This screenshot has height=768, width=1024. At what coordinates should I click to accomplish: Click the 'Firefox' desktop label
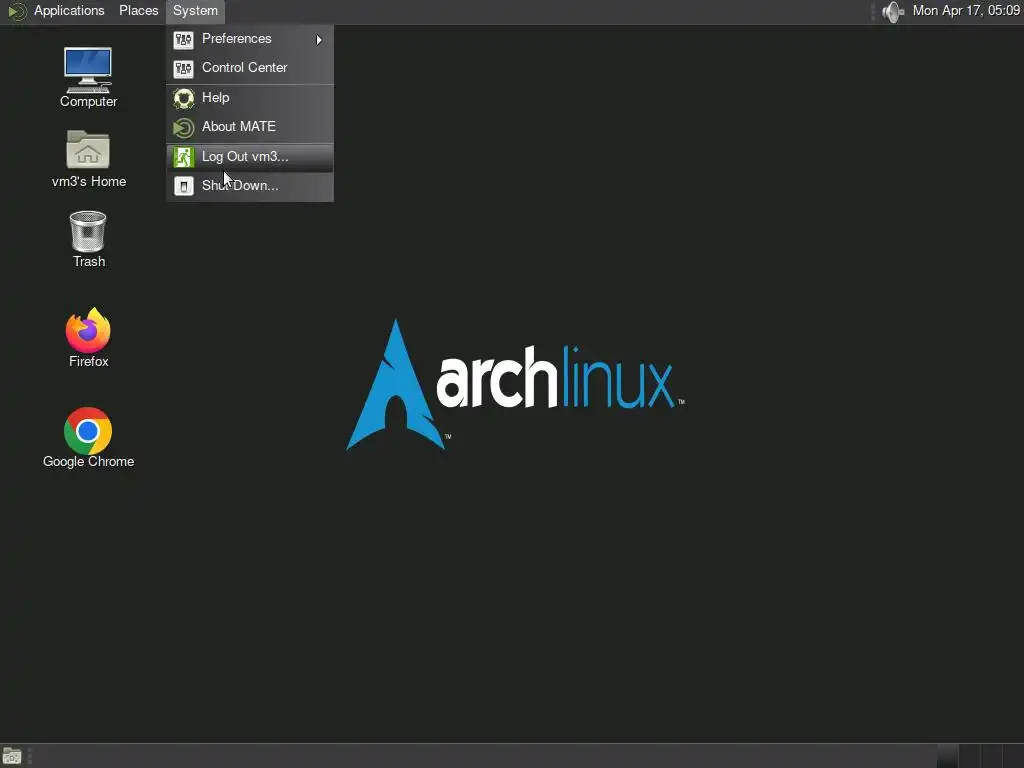(88, 361)
